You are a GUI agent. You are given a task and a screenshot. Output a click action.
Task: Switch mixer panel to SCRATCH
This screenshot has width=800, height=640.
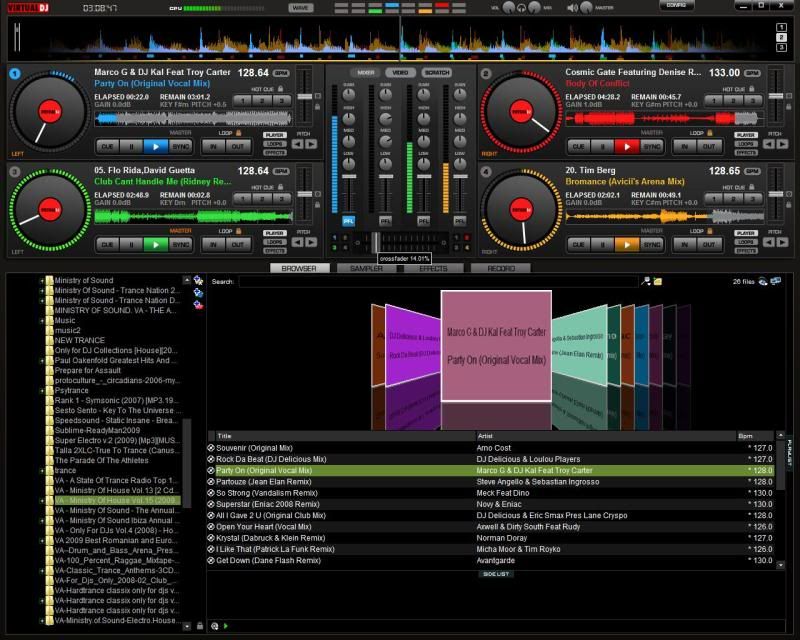point(437,72)
